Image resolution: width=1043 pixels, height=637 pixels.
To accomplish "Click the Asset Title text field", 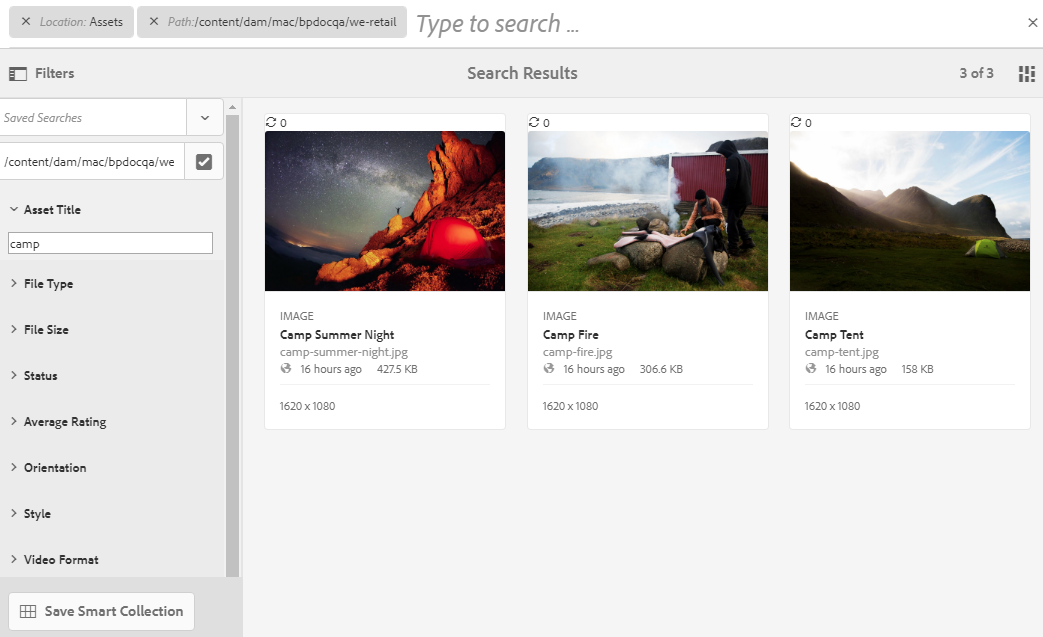I will (x=110, y=243).
